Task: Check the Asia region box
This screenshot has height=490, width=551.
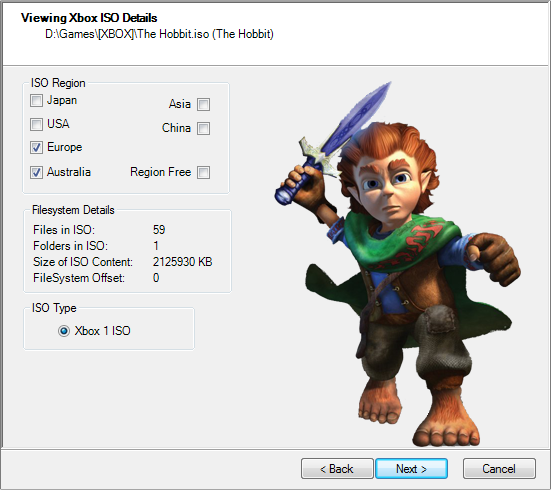Action: (203, 104)
